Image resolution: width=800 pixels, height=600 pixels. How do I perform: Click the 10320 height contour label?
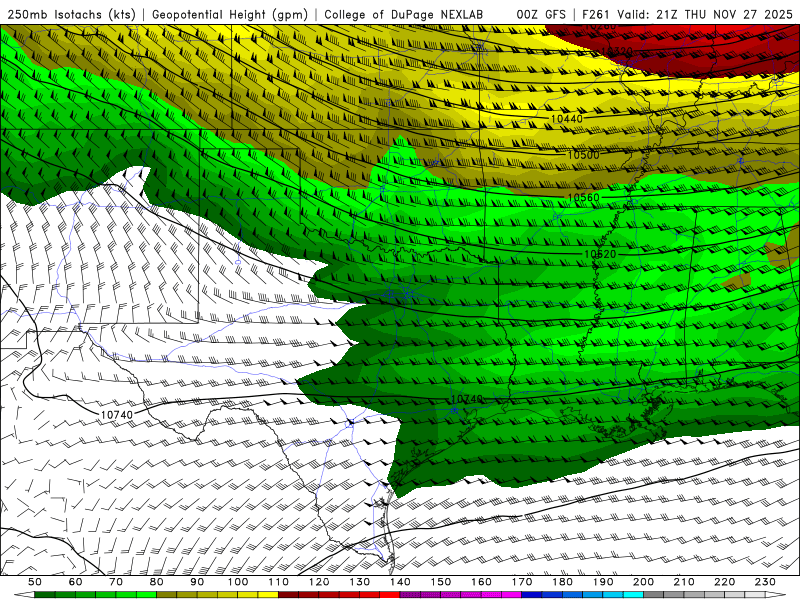617,52
